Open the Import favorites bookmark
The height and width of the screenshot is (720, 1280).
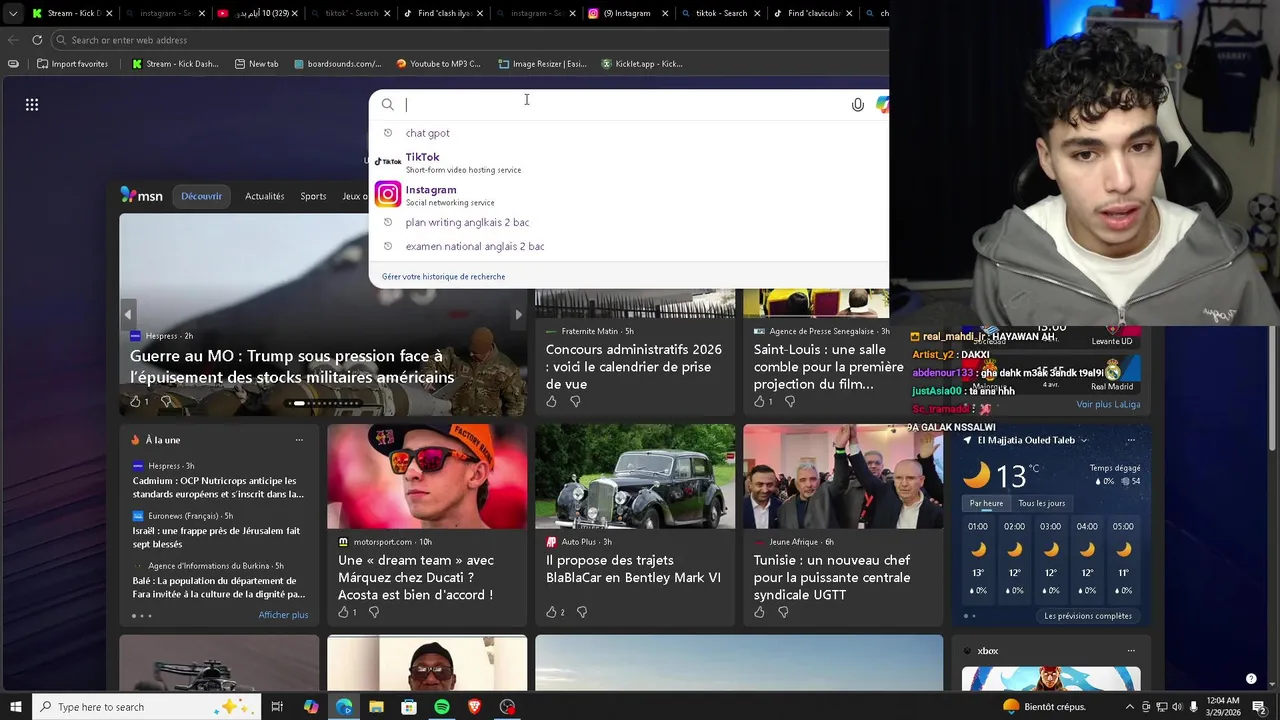72,64
